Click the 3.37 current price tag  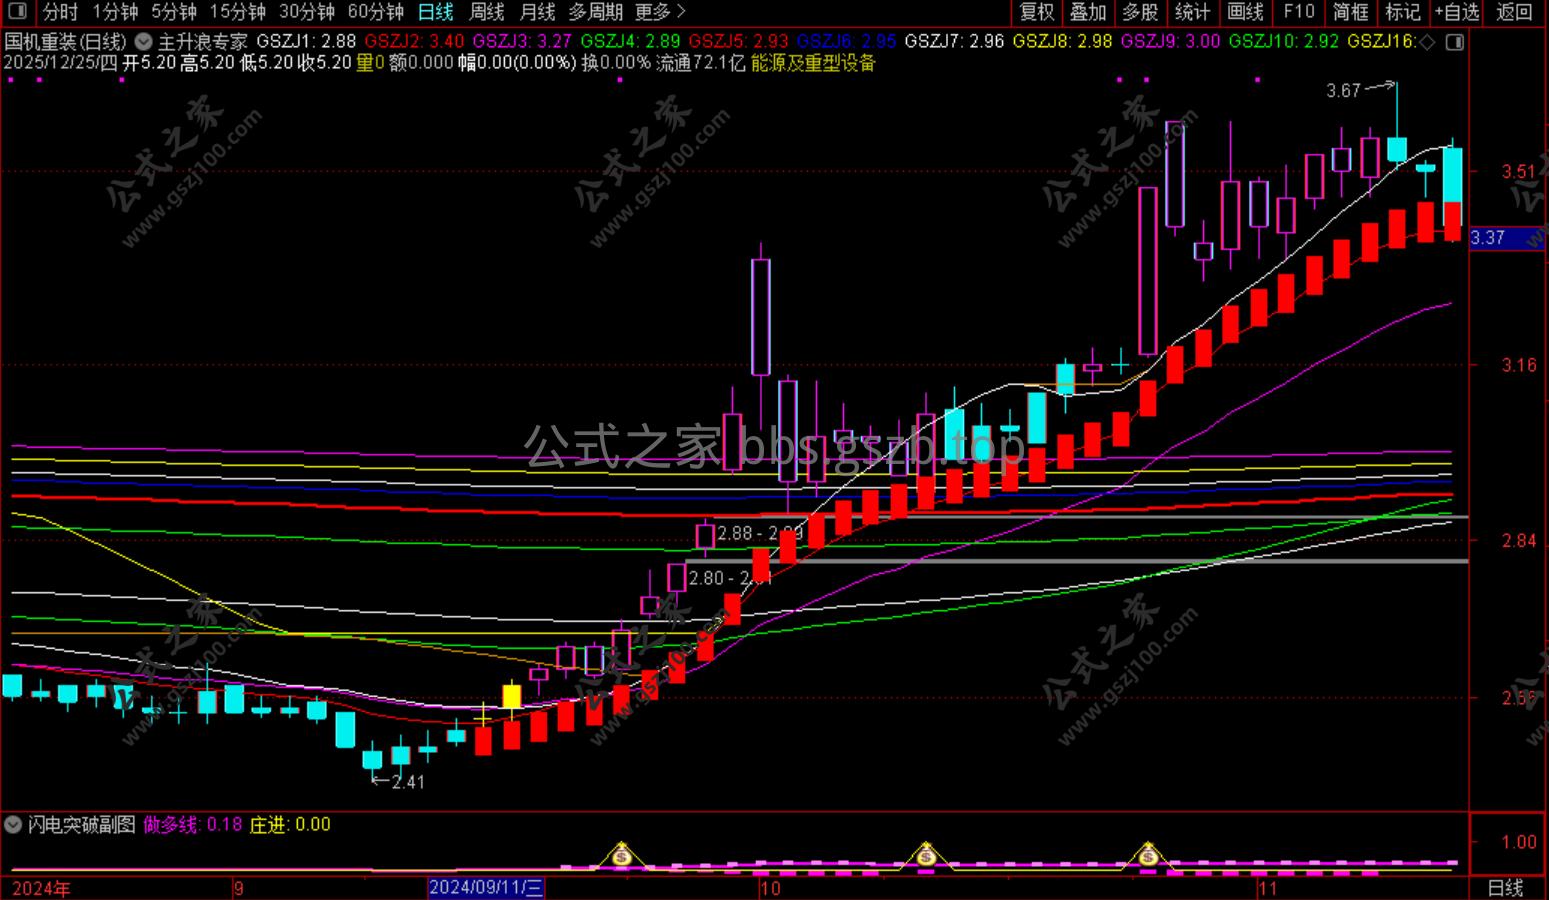(x=1507, y=238)
